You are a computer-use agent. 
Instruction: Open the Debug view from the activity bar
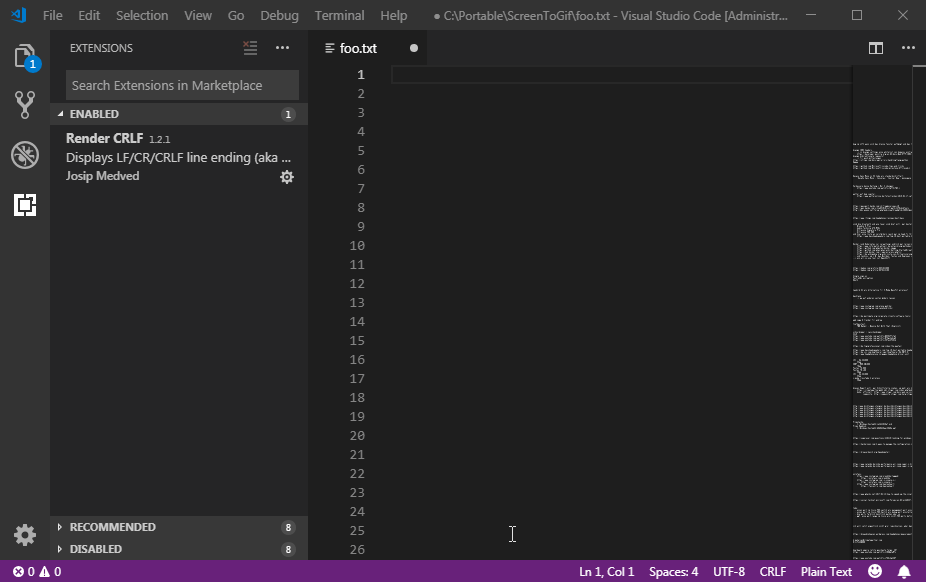point(24,155)
